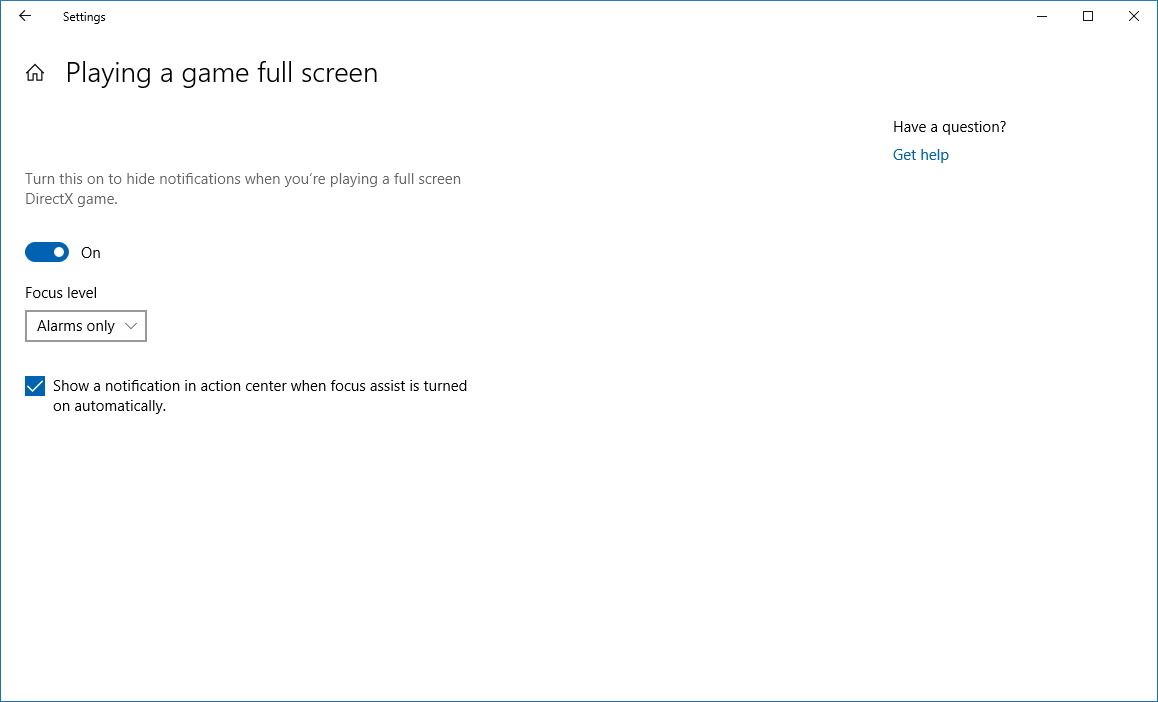Uncheck the action center notification checkbox
The image size is (1158, 702).
pyautogui.click(x=34, y=385)
